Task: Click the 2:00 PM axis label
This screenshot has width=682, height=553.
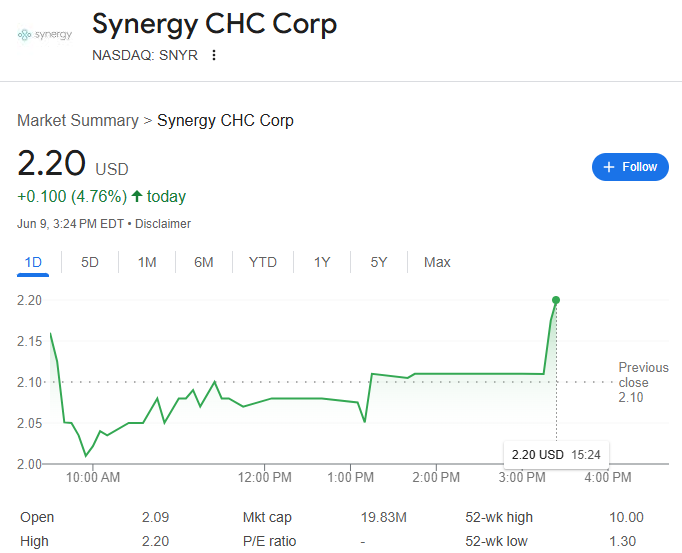Action: 436,477
